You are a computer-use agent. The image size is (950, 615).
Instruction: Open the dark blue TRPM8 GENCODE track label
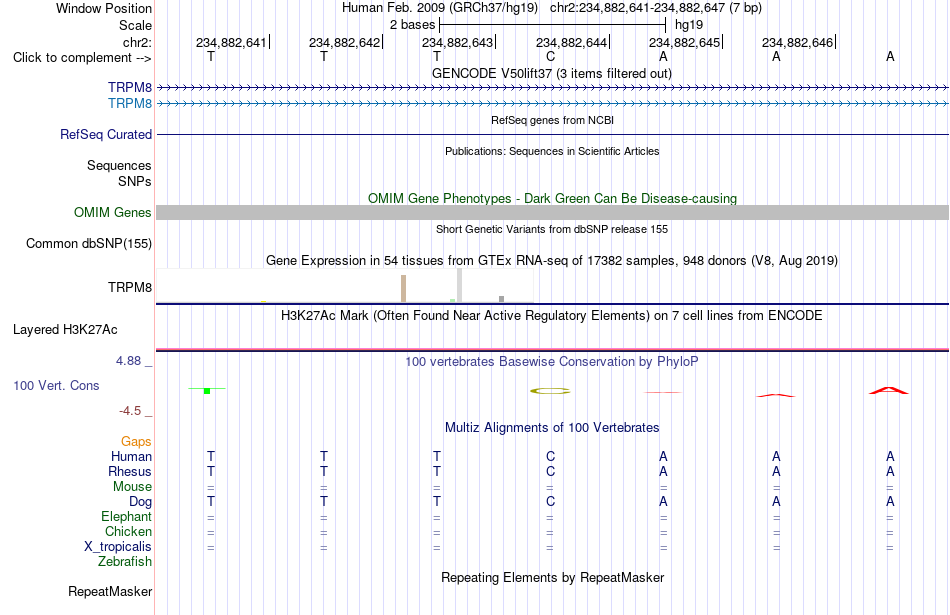pyautogui.click(x=130, y=87)
